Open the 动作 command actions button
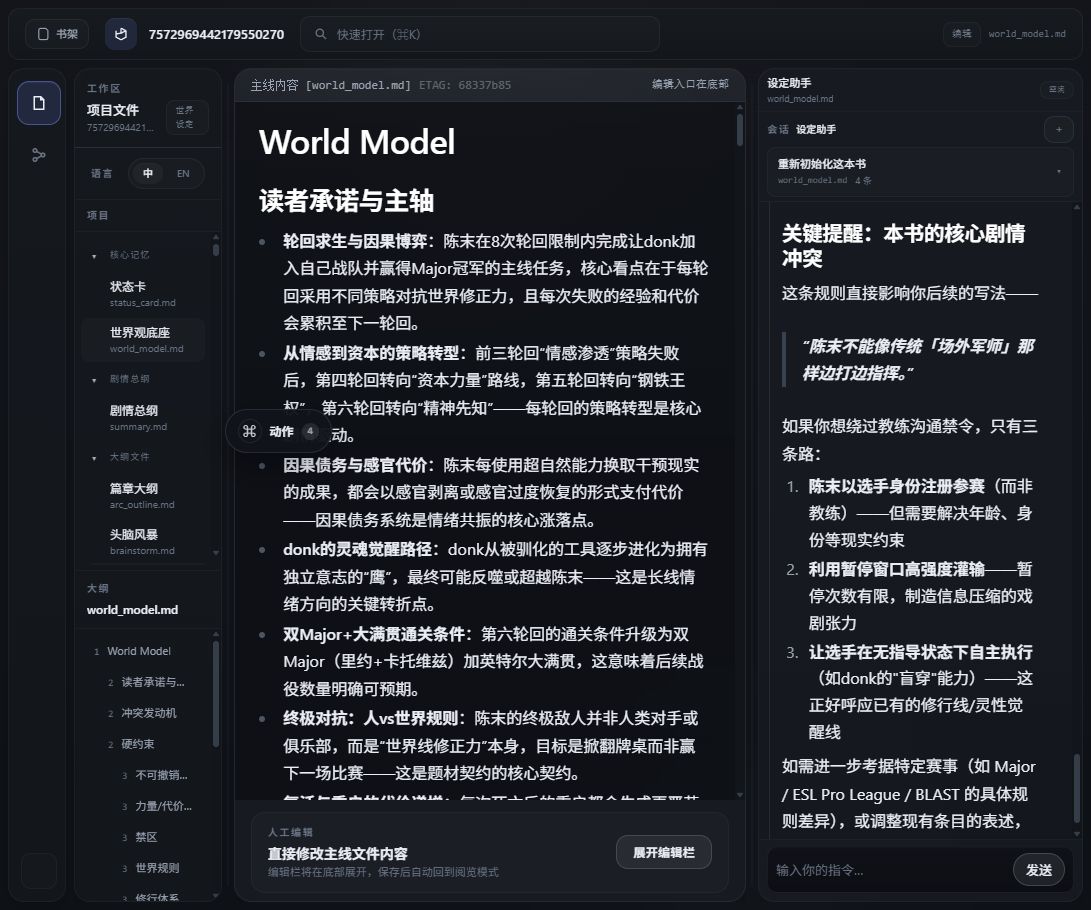The height and width of the screenshot is (910, 1091). pyautogui.click(x=277, y=431)
